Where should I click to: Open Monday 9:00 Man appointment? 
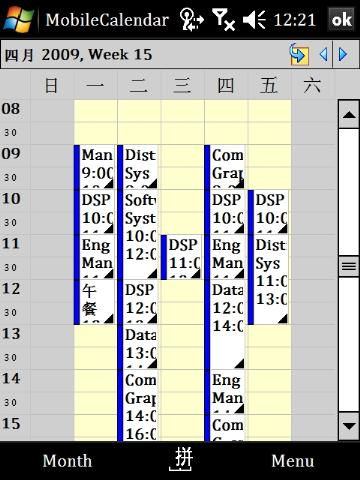click(94, 167)
